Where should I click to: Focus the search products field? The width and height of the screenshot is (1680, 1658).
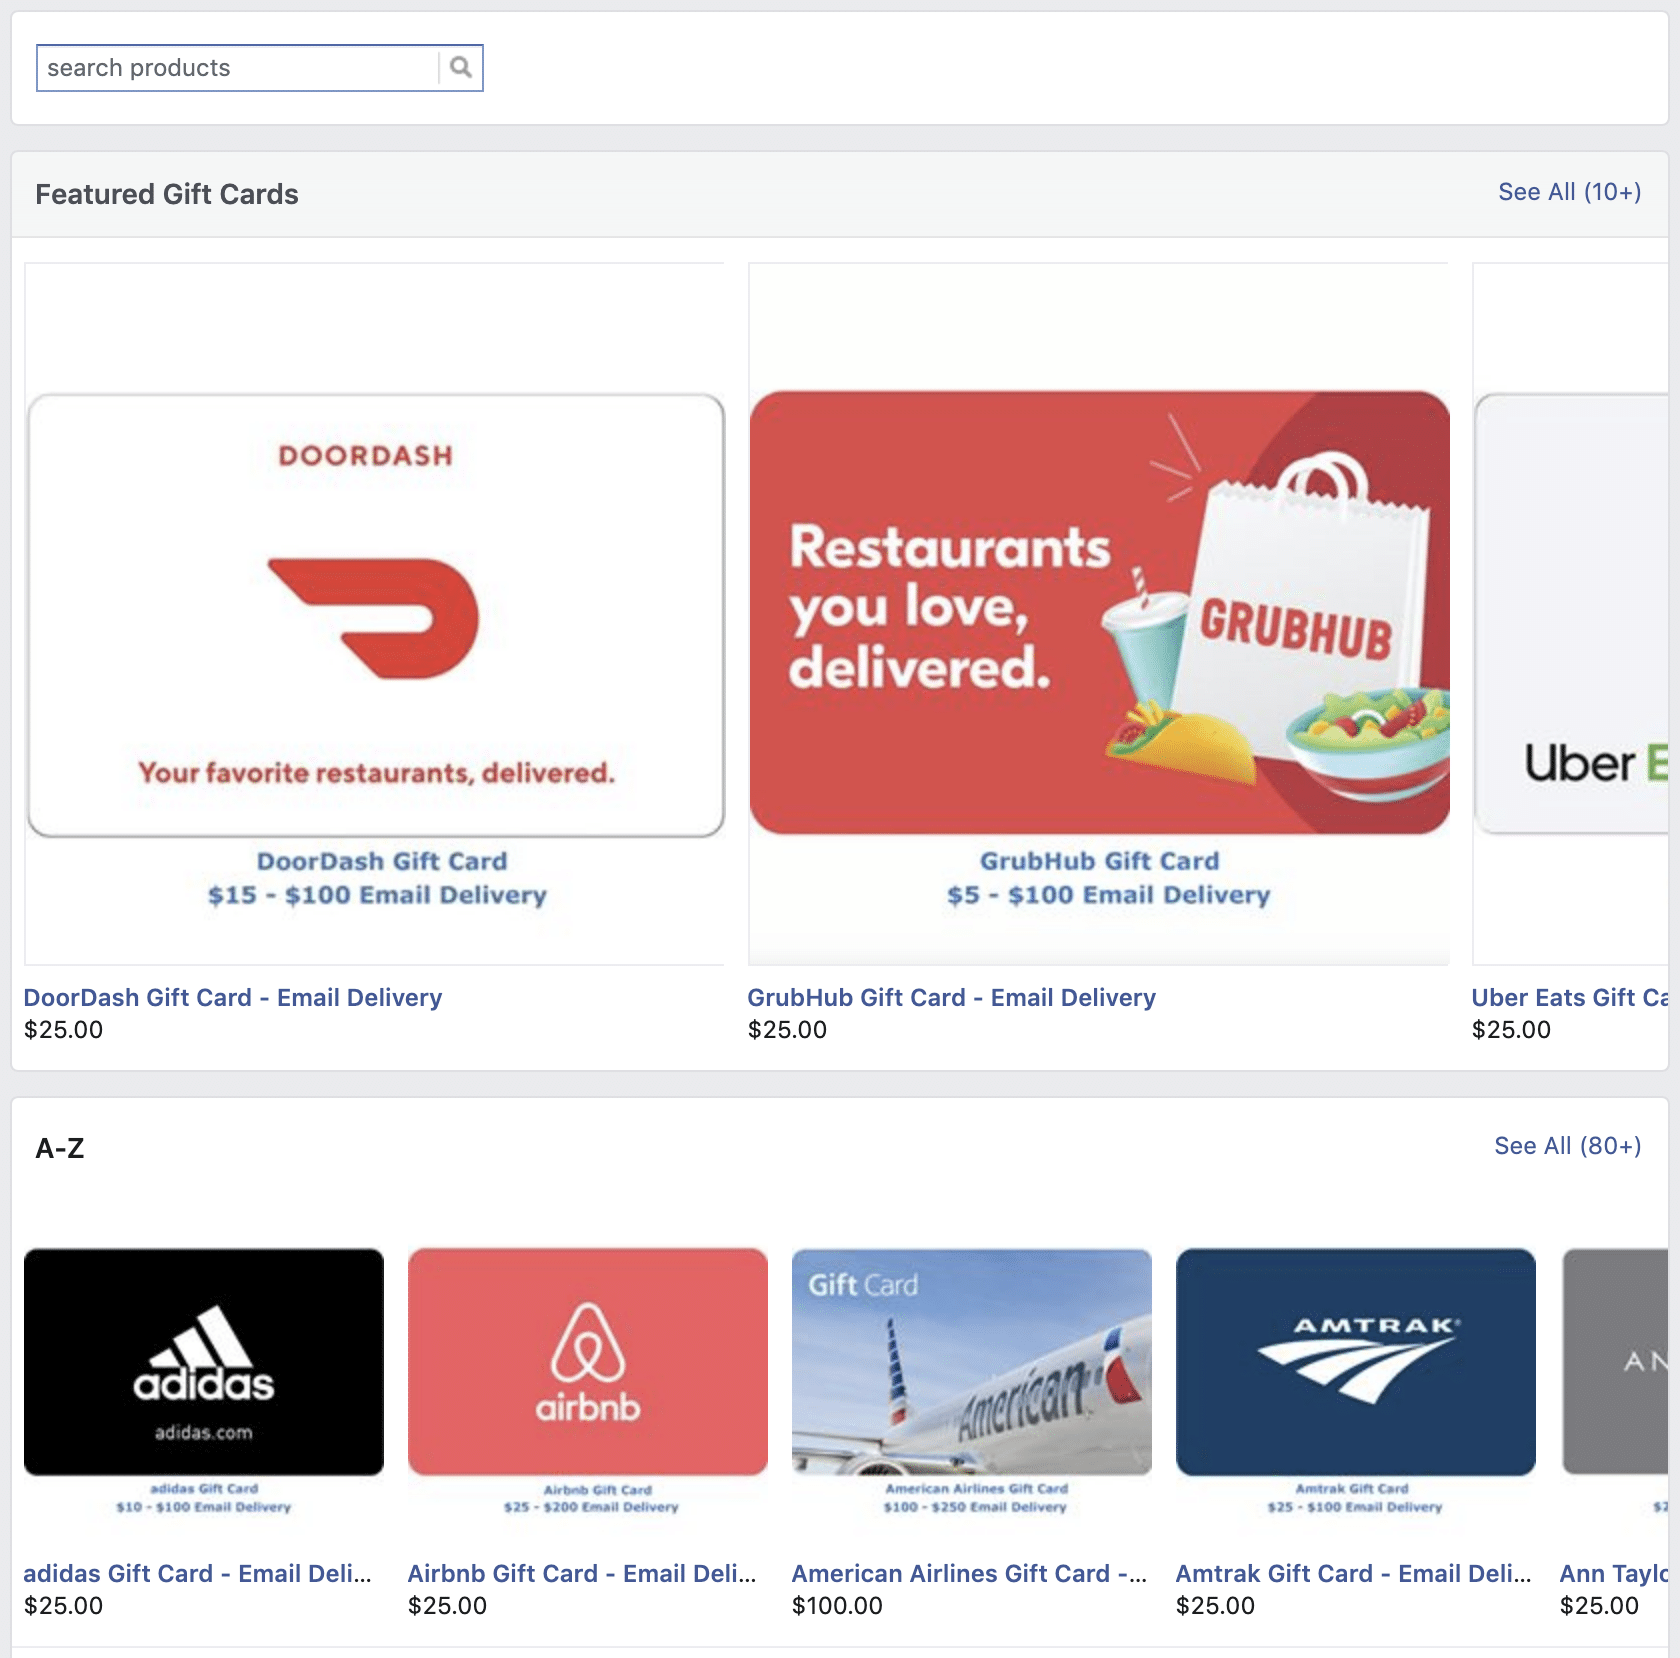238,67
